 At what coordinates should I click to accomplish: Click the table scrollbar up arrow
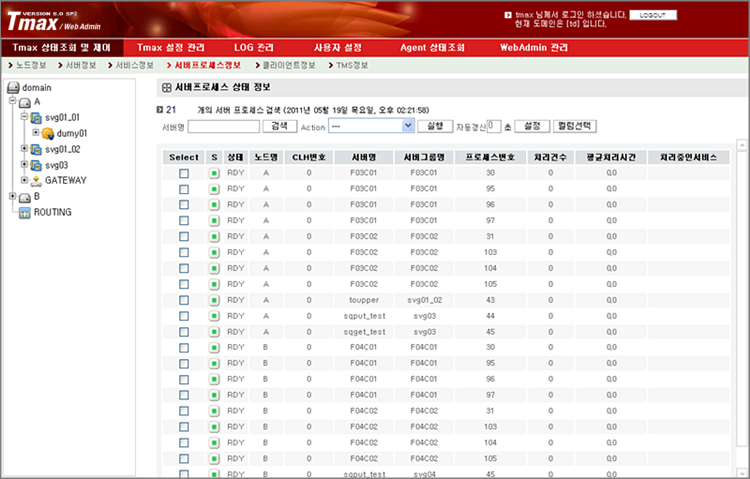tap(742, 145)
